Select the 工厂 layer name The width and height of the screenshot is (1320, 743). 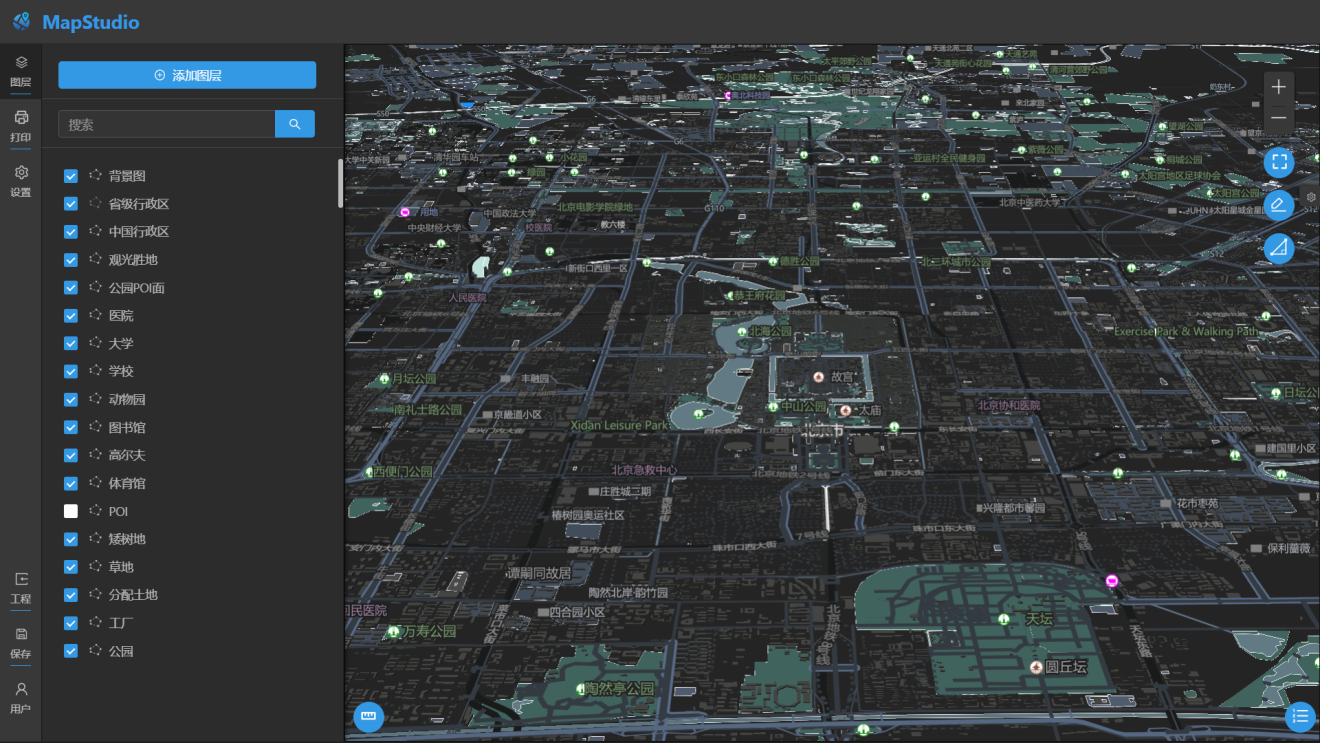point(121,623)
